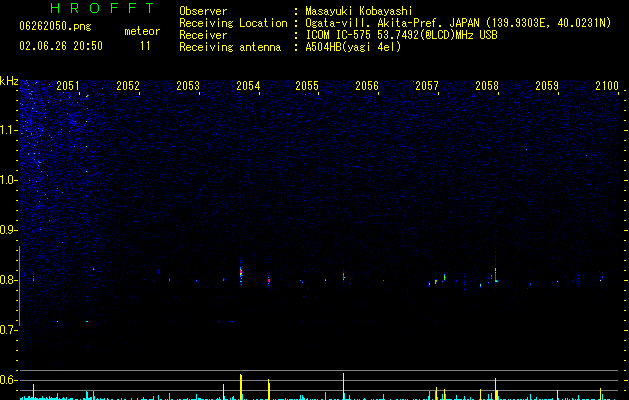Click the meteor echo at 2054 on spectrogram
Viewport: 629px width, 400px height.
(x=241, y=274)
